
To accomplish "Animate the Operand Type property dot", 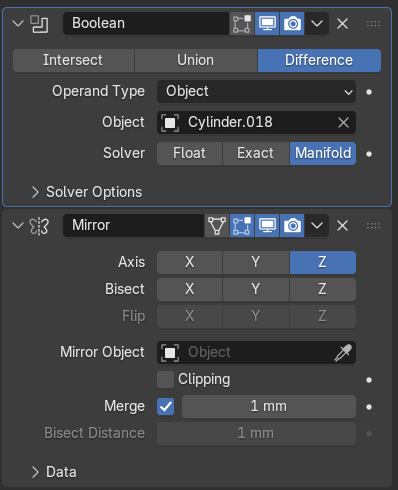I will 369,92.
